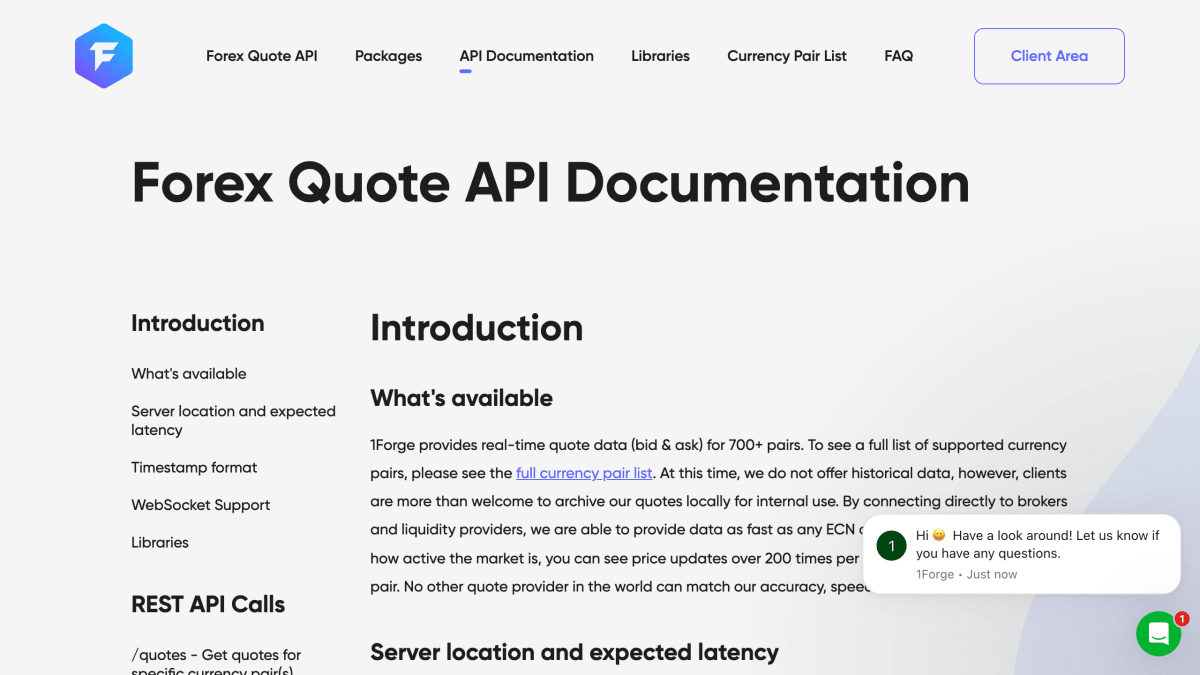
Task: Click the What's available subheading
Action: click(x=462, y=398)
